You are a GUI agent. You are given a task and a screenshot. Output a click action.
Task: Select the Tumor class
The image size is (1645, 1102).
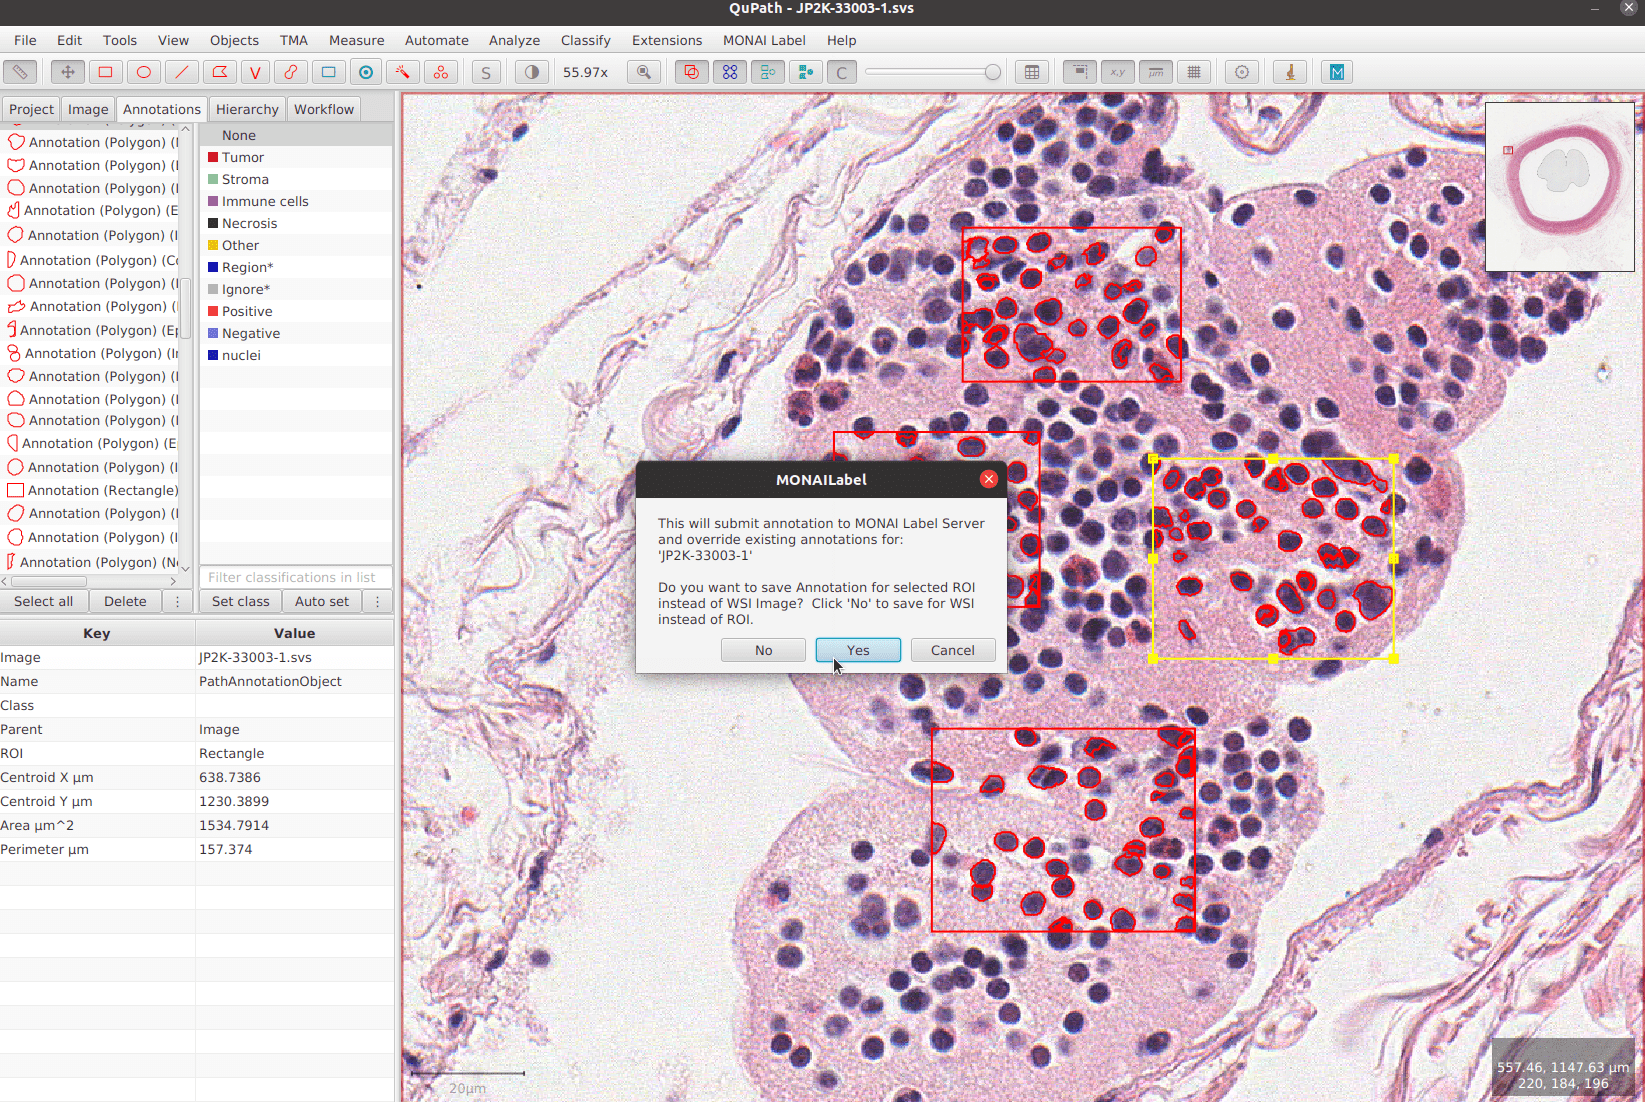(x=296, y=157)
